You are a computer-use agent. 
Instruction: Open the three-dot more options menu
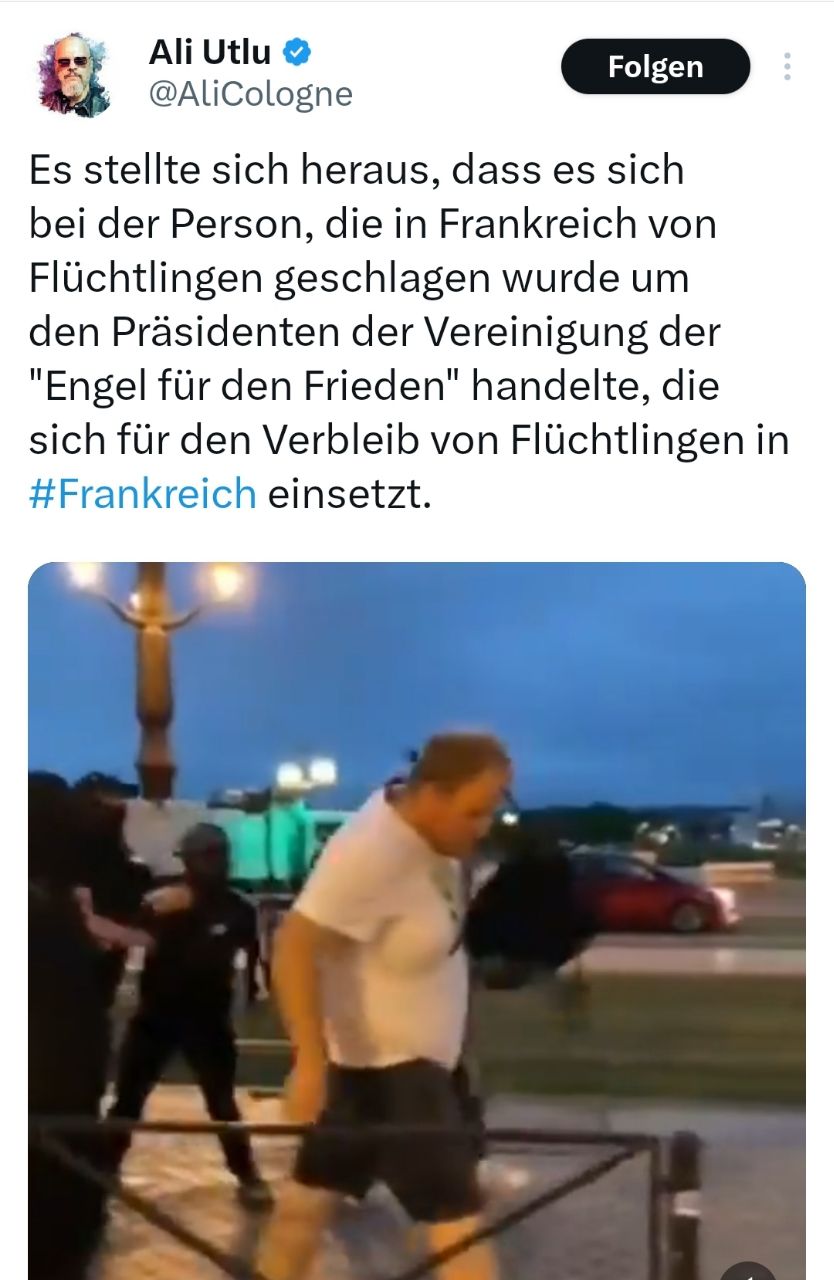point(787,67)
